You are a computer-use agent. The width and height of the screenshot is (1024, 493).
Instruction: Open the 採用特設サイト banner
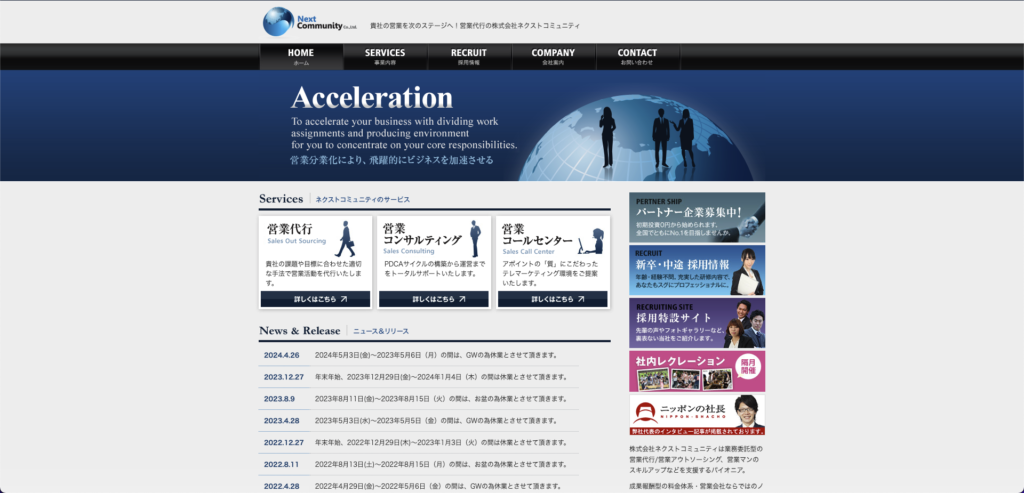(x=697, y=323)
